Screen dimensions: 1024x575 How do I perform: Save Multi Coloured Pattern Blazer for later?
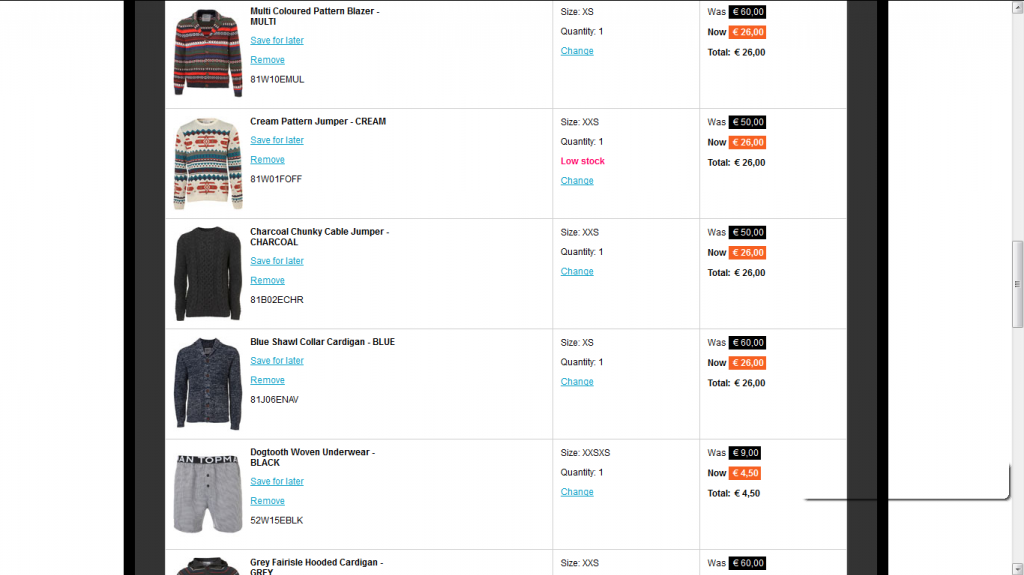coord(277,41)
